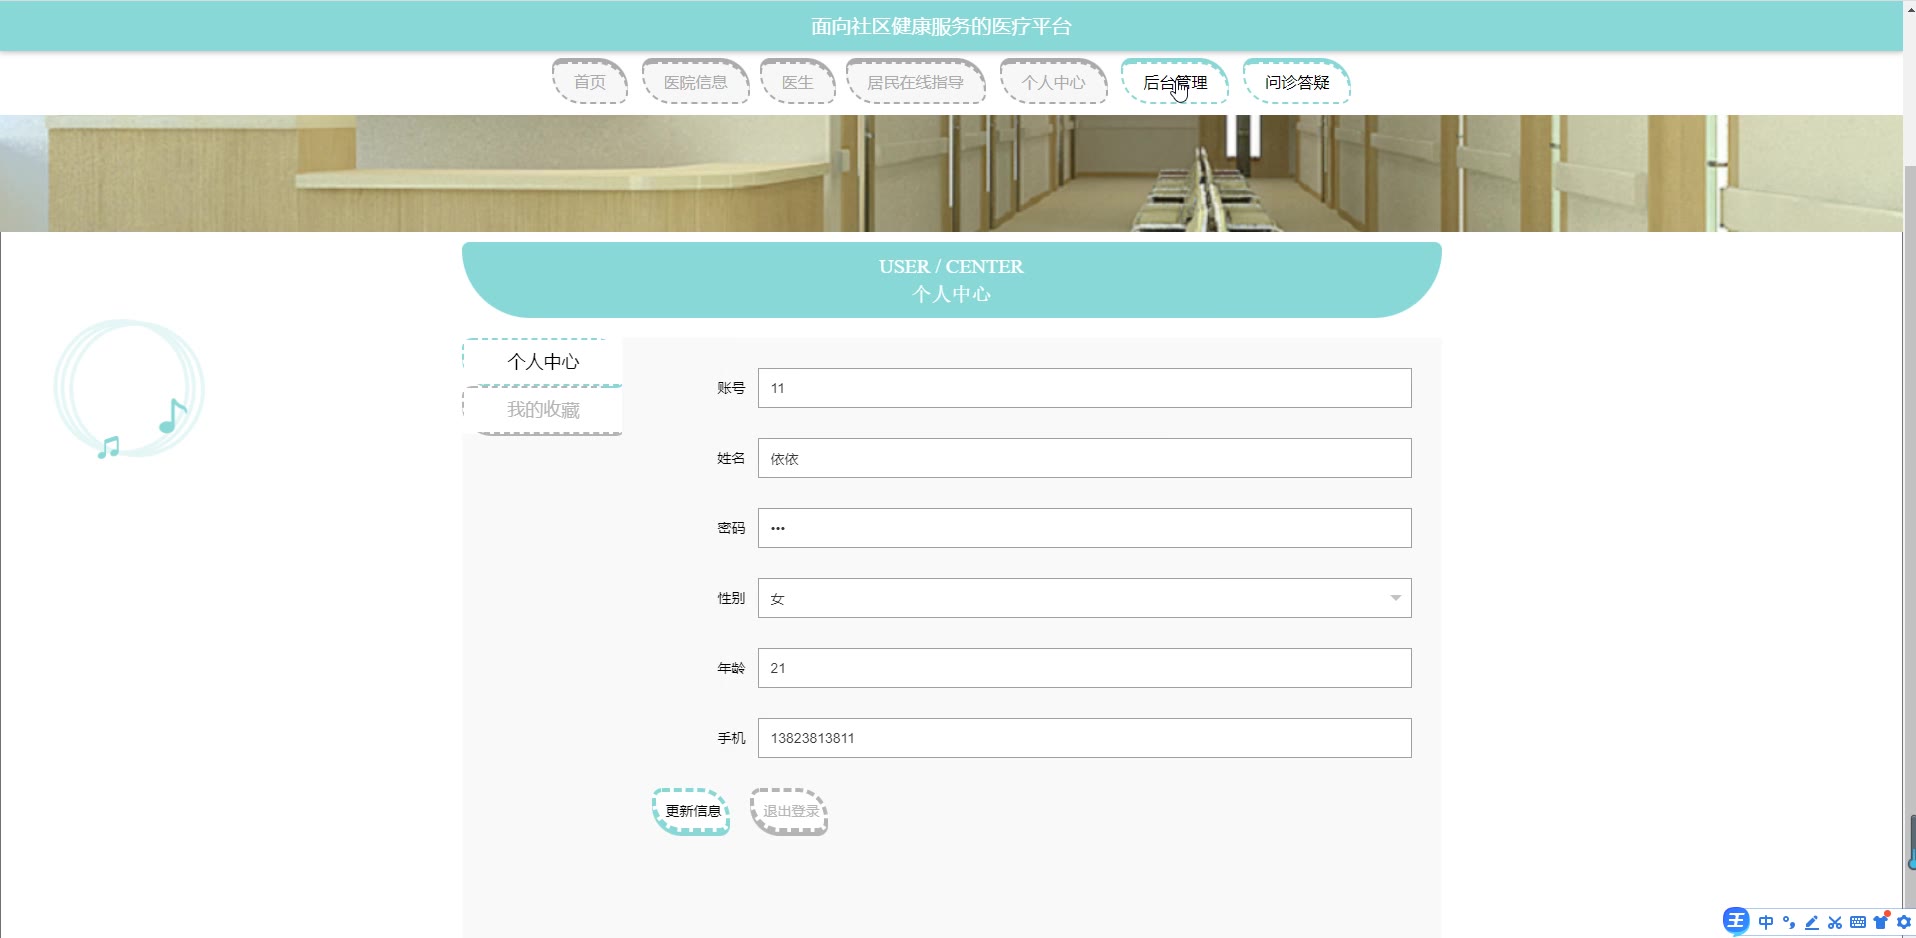Screen dimensions: 1916x938
Task: Open the 医生 navigation item
Action: pyautogui.click(x=798, y=82)
